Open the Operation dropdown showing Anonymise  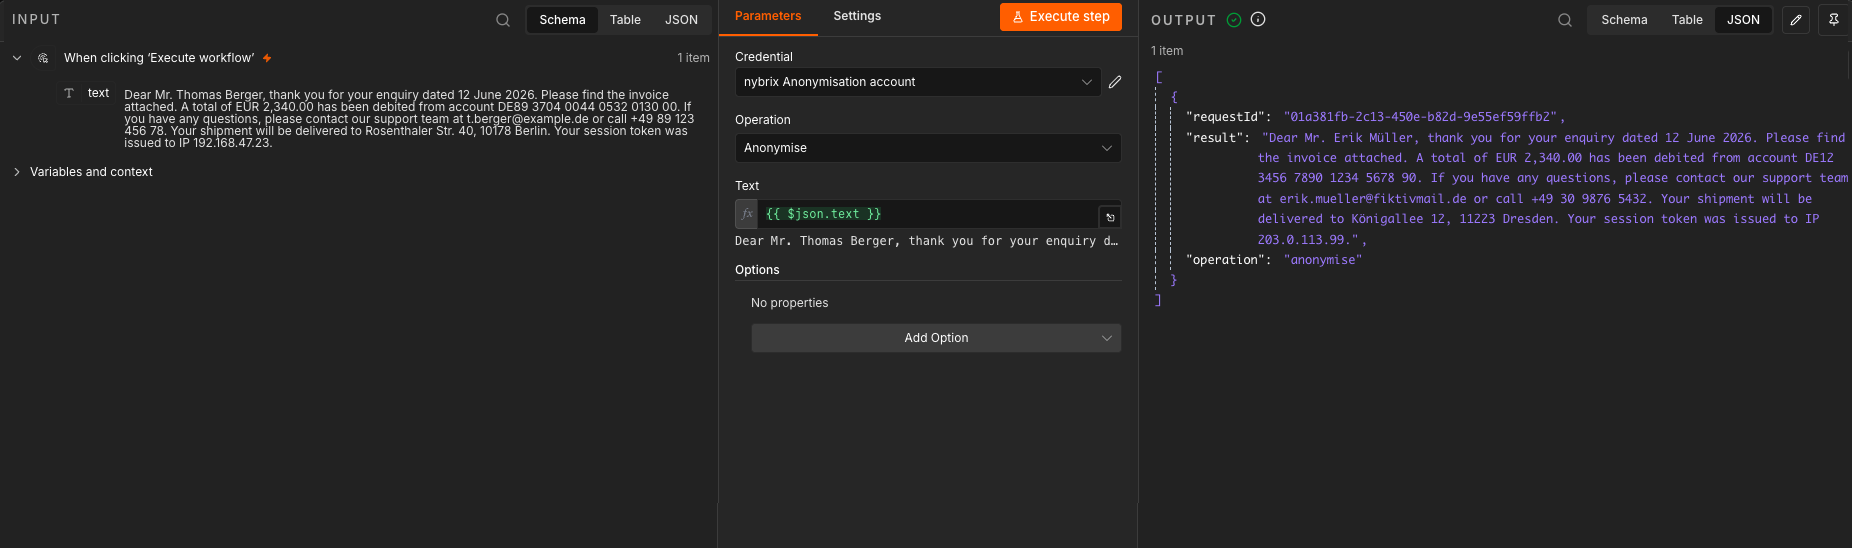[x=928, y=148]
